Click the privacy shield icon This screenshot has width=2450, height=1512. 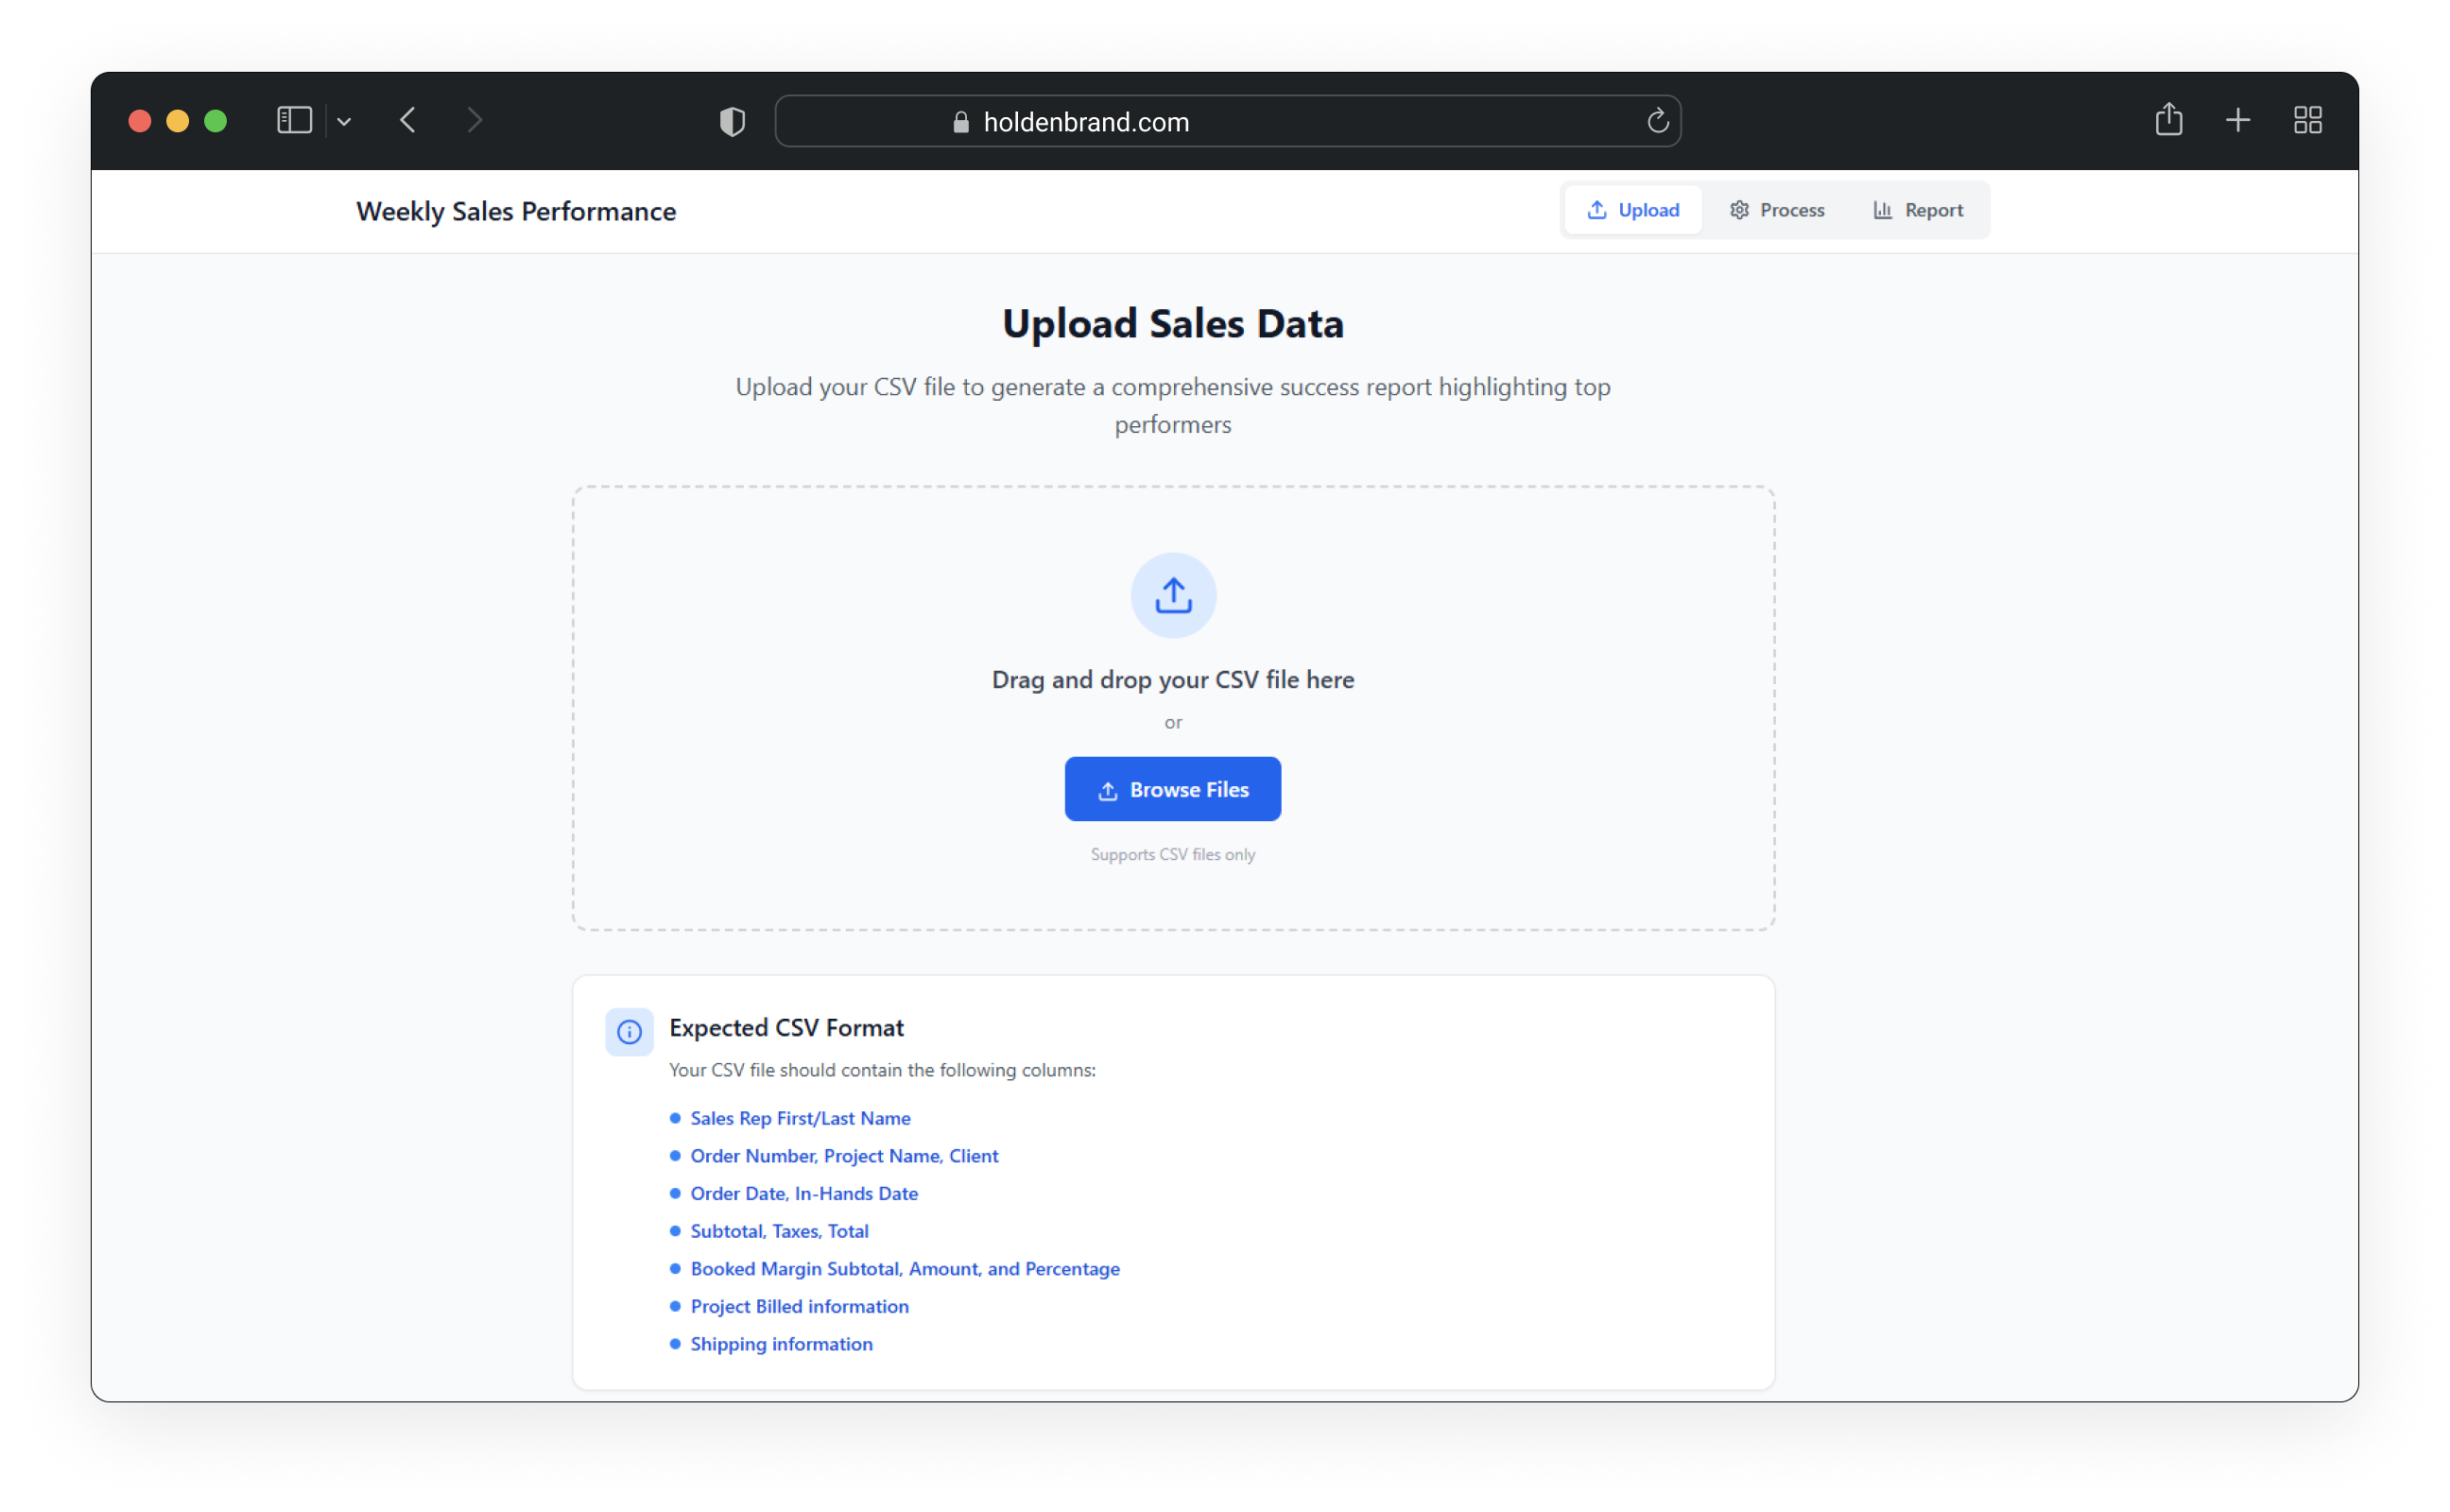[732, 122]
